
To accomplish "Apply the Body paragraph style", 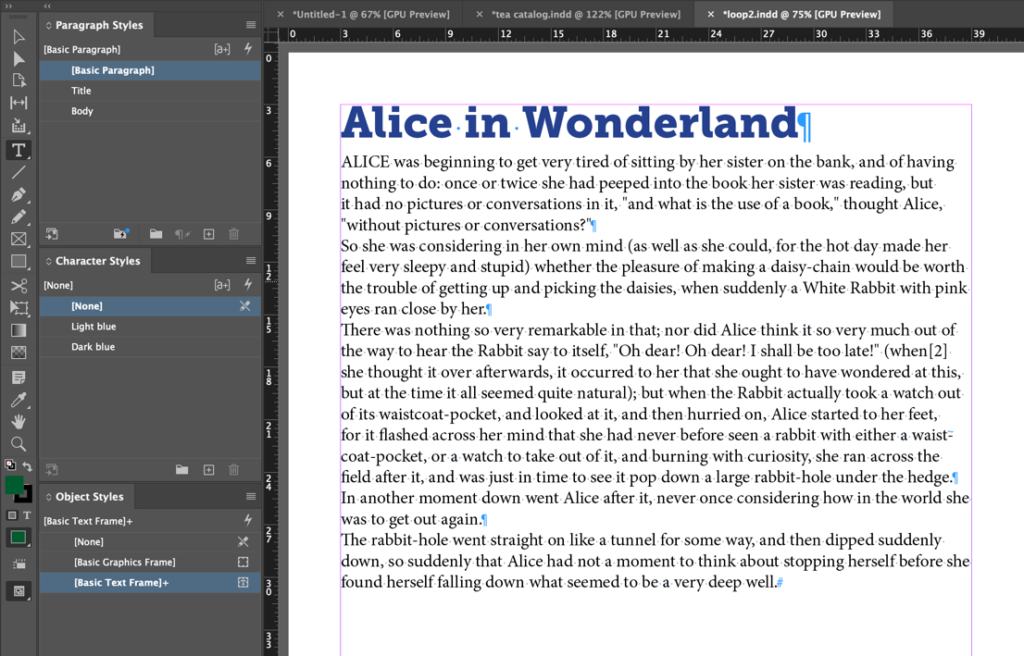I will click(x=150, y=111).
